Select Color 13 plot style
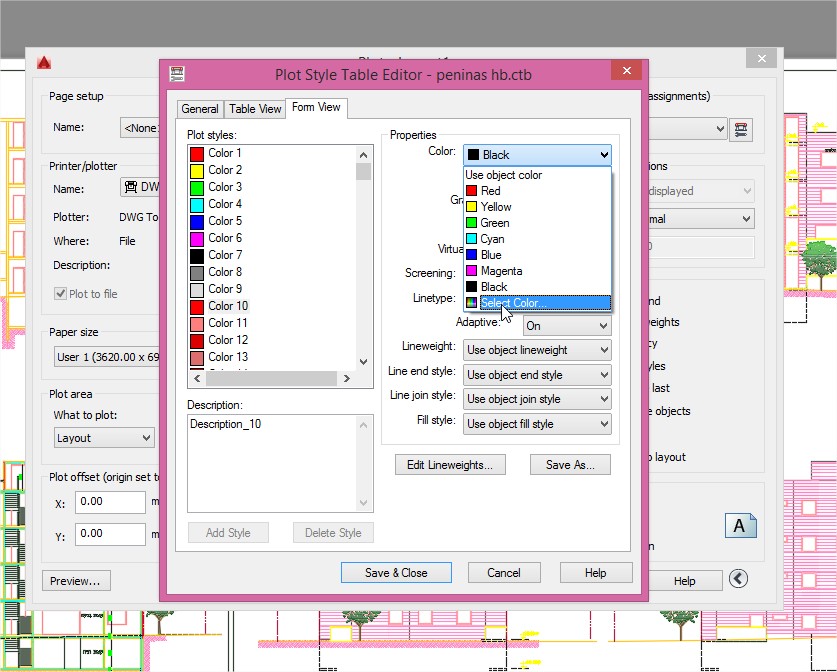This screenshot has height=672, width=837. pyautogui.click(x=219, y=357)
